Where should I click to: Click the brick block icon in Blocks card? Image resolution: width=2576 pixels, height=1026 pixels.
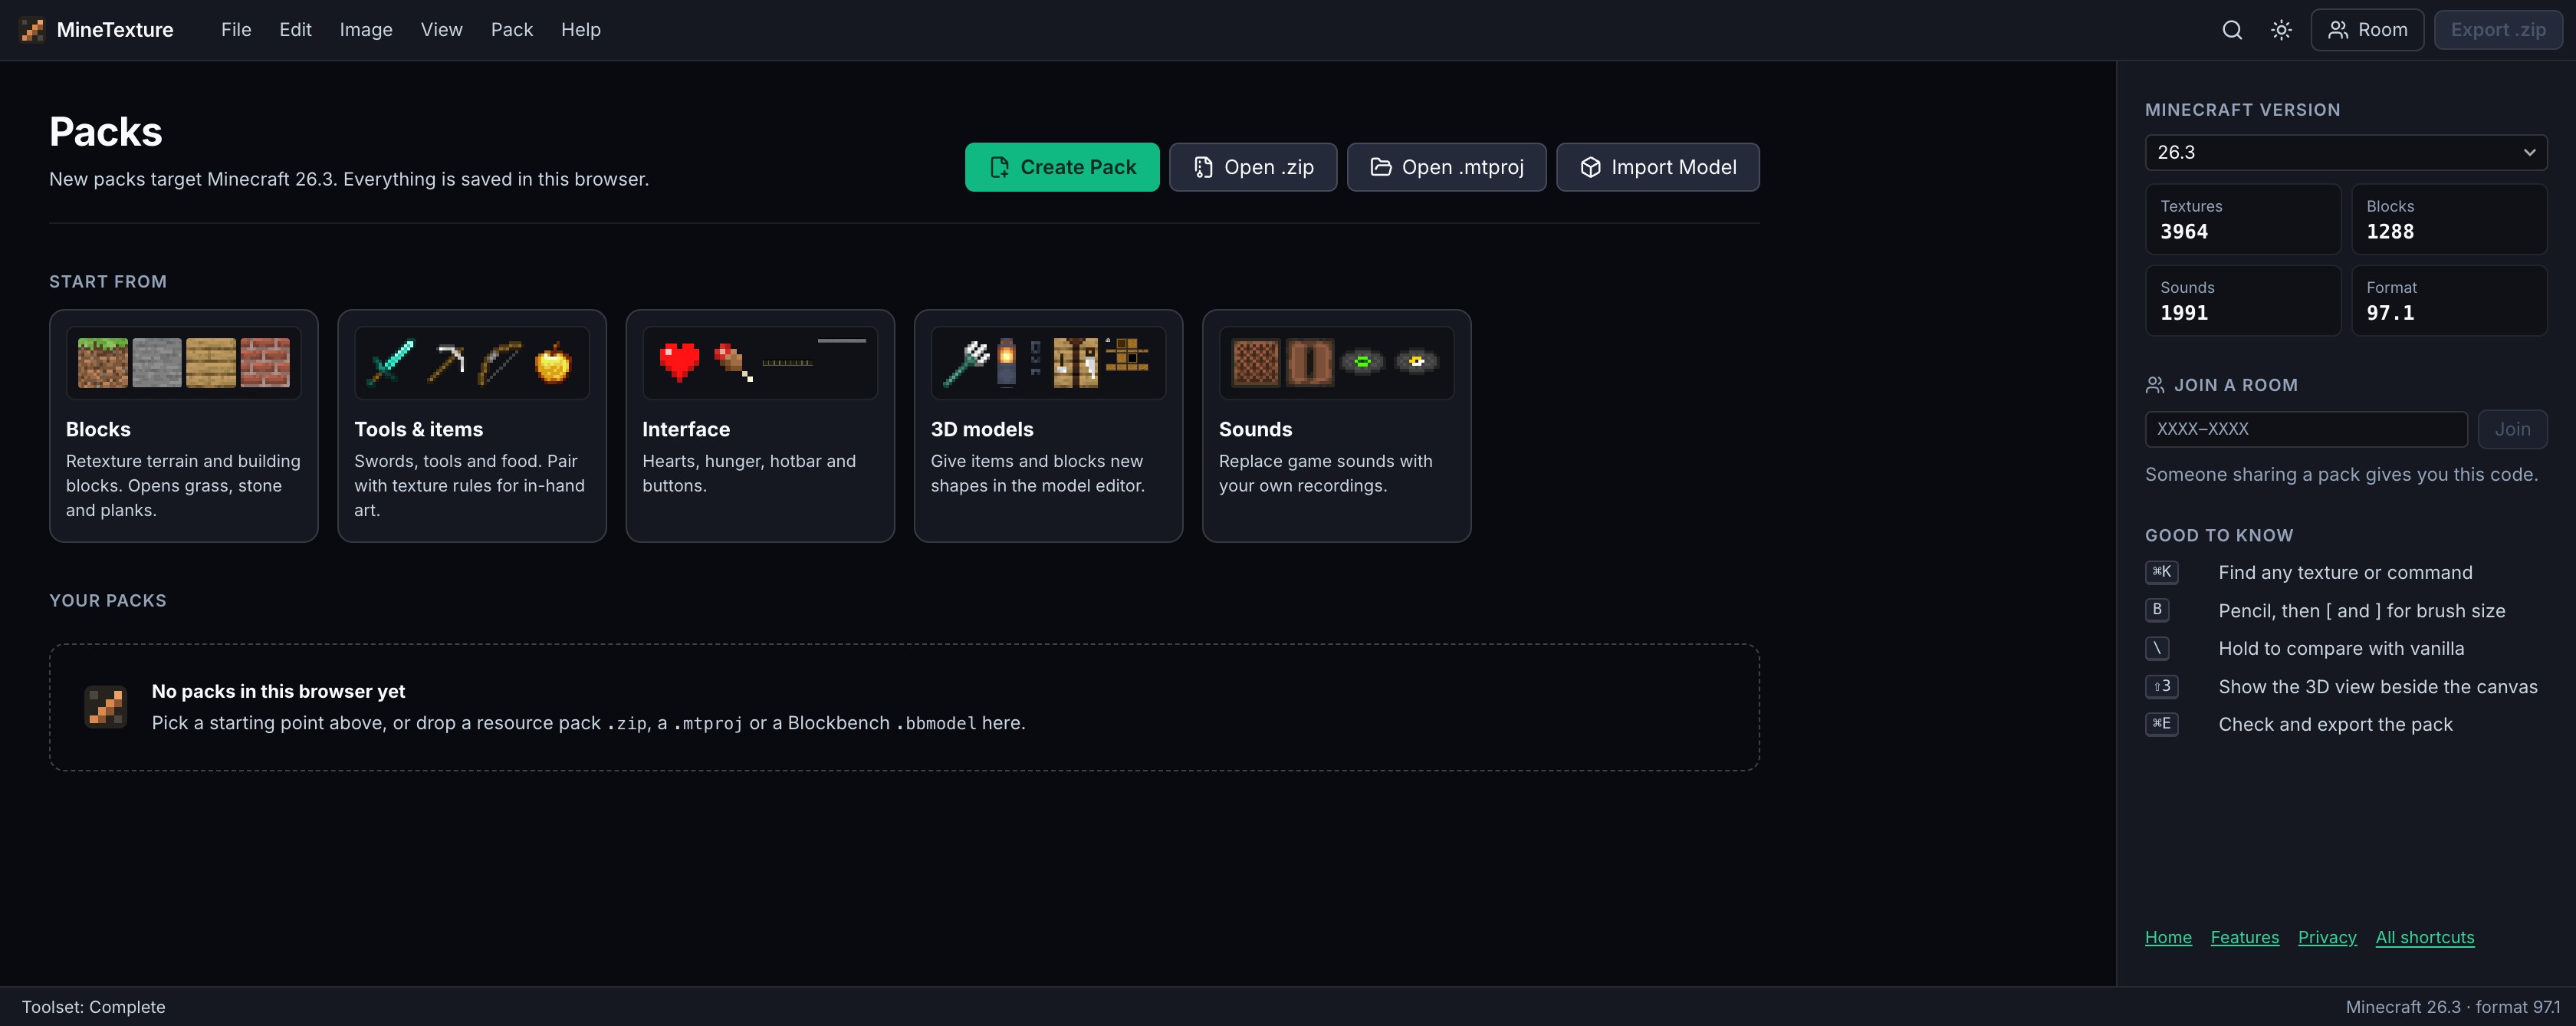tap(265, 363)
